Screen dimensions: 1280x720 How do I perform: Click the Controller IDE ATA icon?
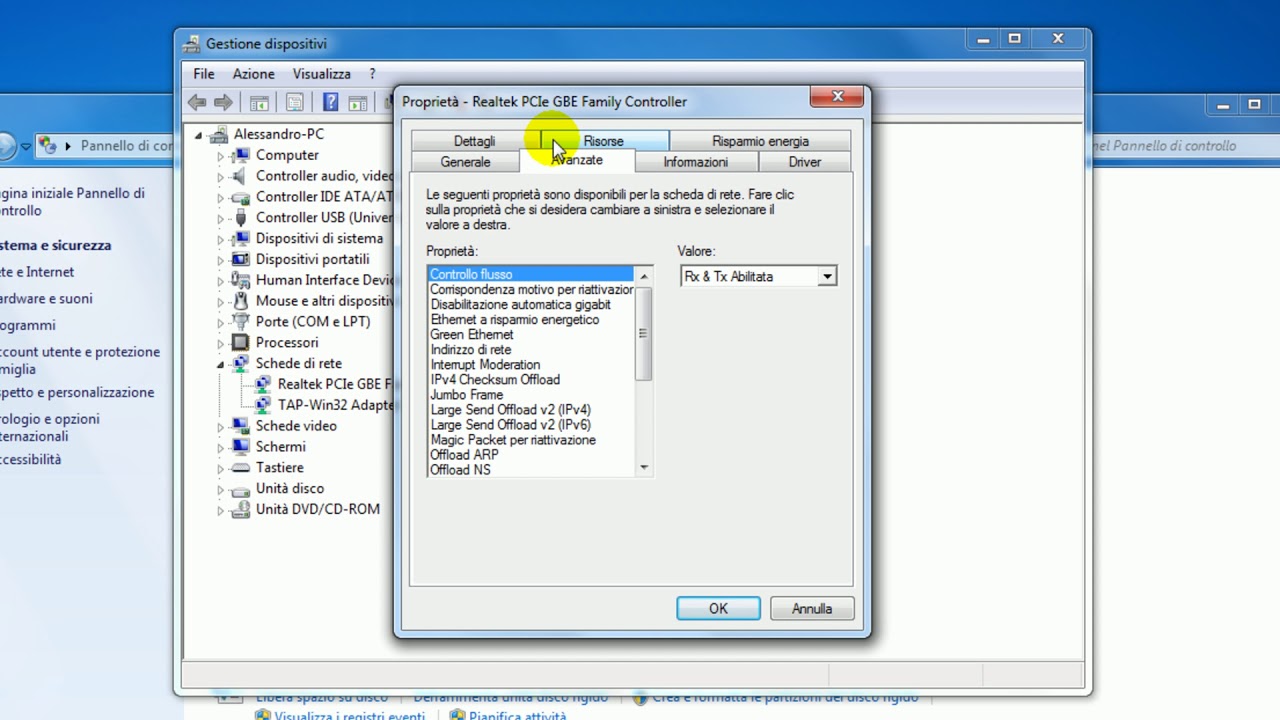[x=240, y=197]
